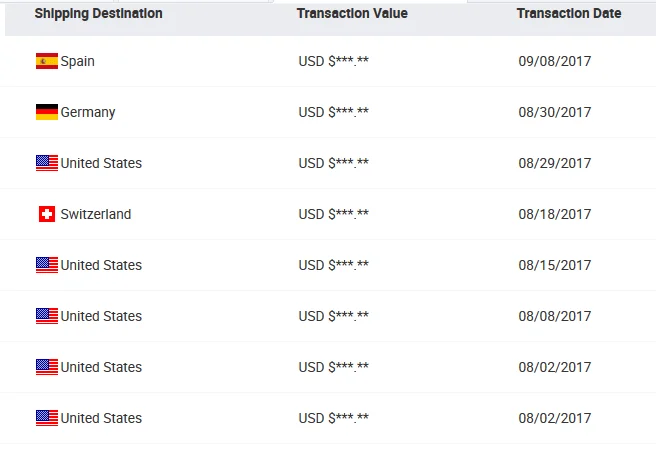Sort by the Transaction Value column header
656x452 pixels.
(352, 14)
